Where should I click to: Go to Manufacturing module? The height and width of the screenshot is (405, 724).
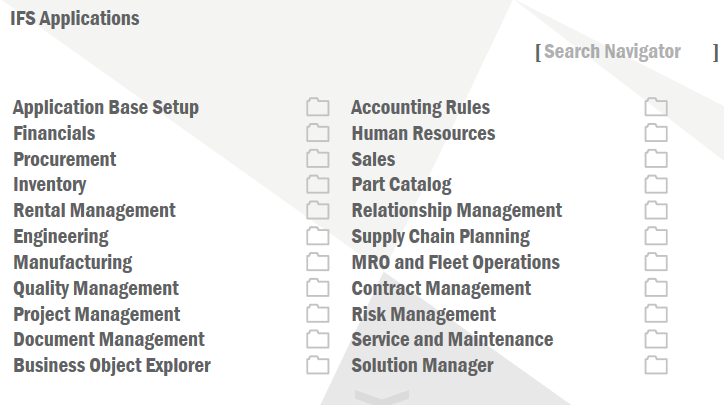pos(72,262)
